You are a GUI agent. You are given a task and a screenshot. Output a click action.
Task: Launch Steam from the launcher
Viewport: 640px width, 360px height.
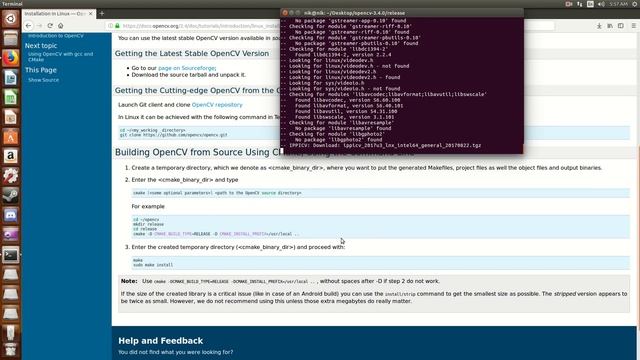pos(11,195)
